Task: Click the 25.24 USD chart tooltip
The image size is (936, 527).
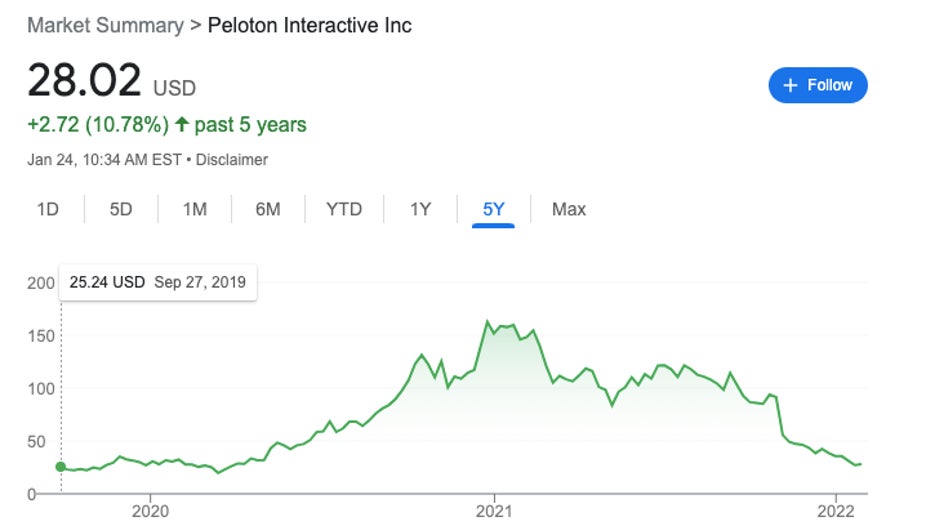Action: (x=158, y=282)
